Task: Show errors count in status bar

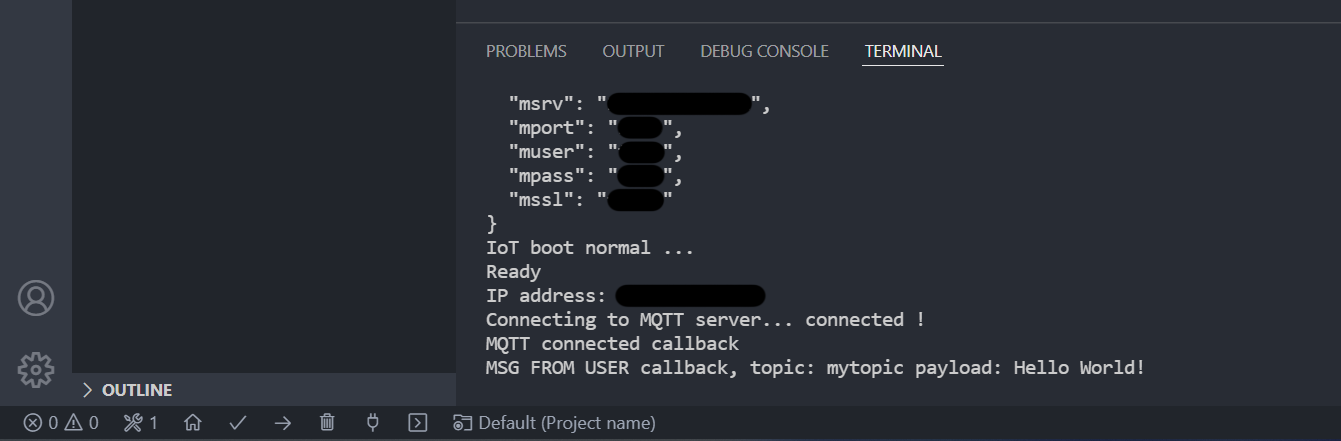Action: coord(41,423)
